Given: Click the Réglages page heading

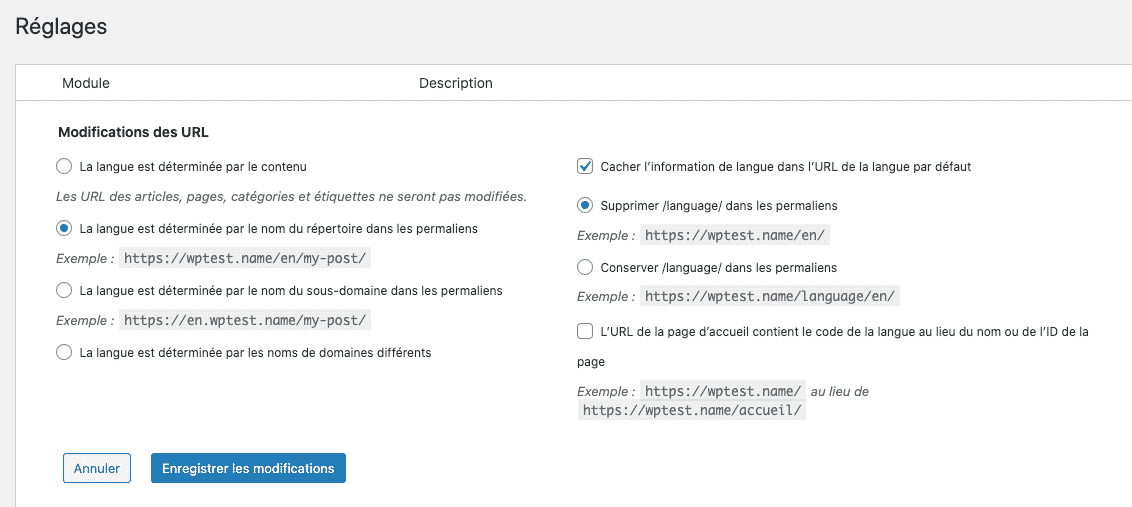Looking at the screenshot, I should 61,27.
